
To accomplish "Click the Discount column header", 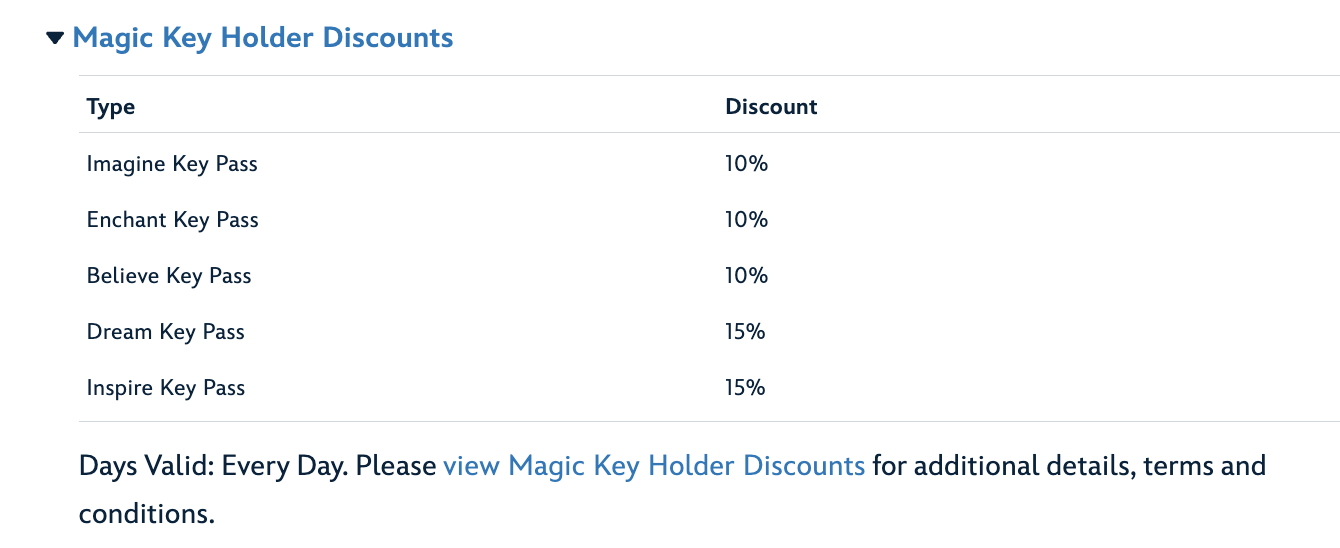I will click(x=771, y=107).
